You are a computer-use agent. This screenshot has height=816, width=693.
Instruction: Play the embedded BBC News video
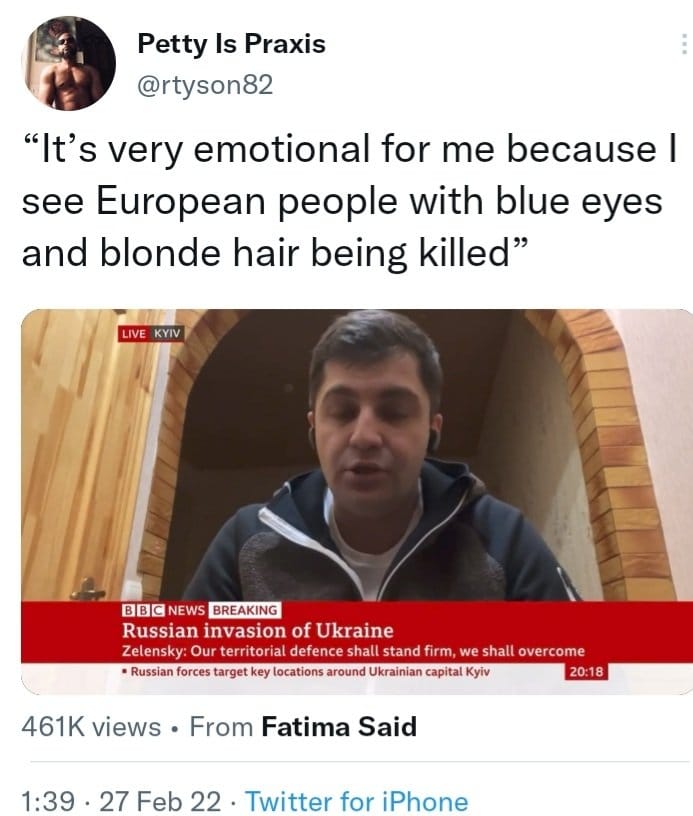point(357,502)
